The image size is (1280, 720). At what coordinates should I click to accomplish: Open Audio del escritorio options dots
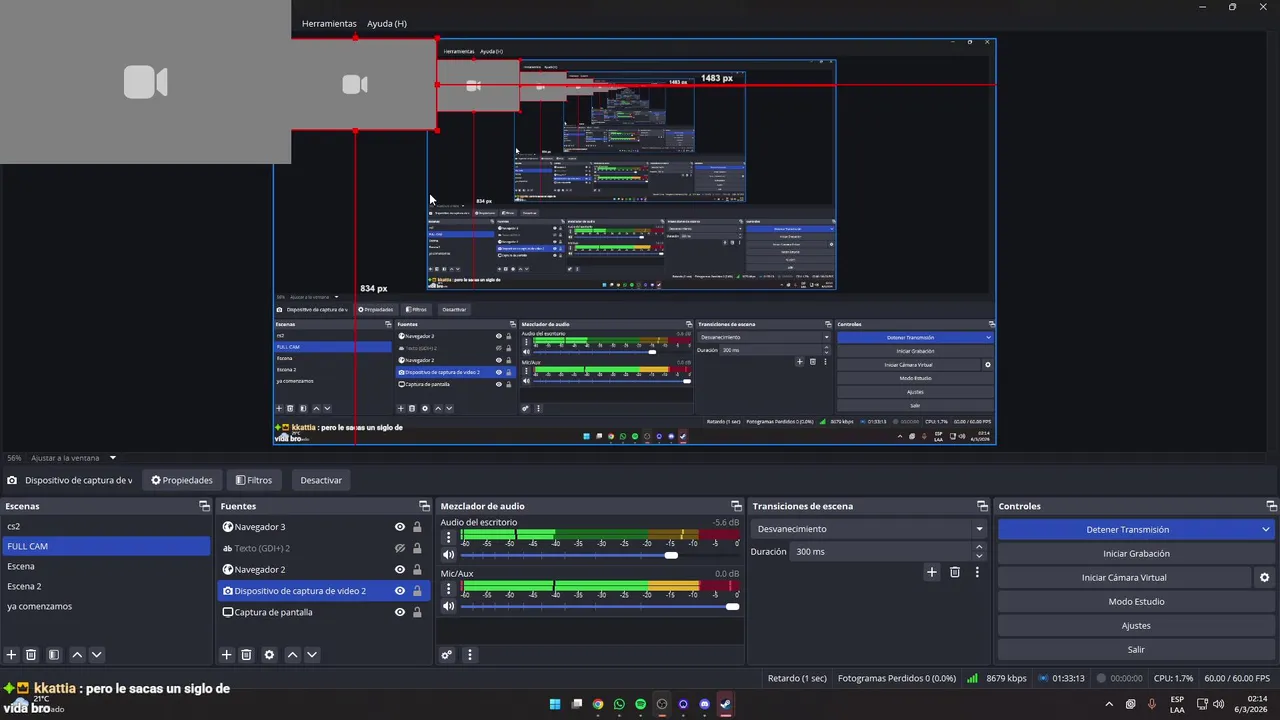[449, 537]
